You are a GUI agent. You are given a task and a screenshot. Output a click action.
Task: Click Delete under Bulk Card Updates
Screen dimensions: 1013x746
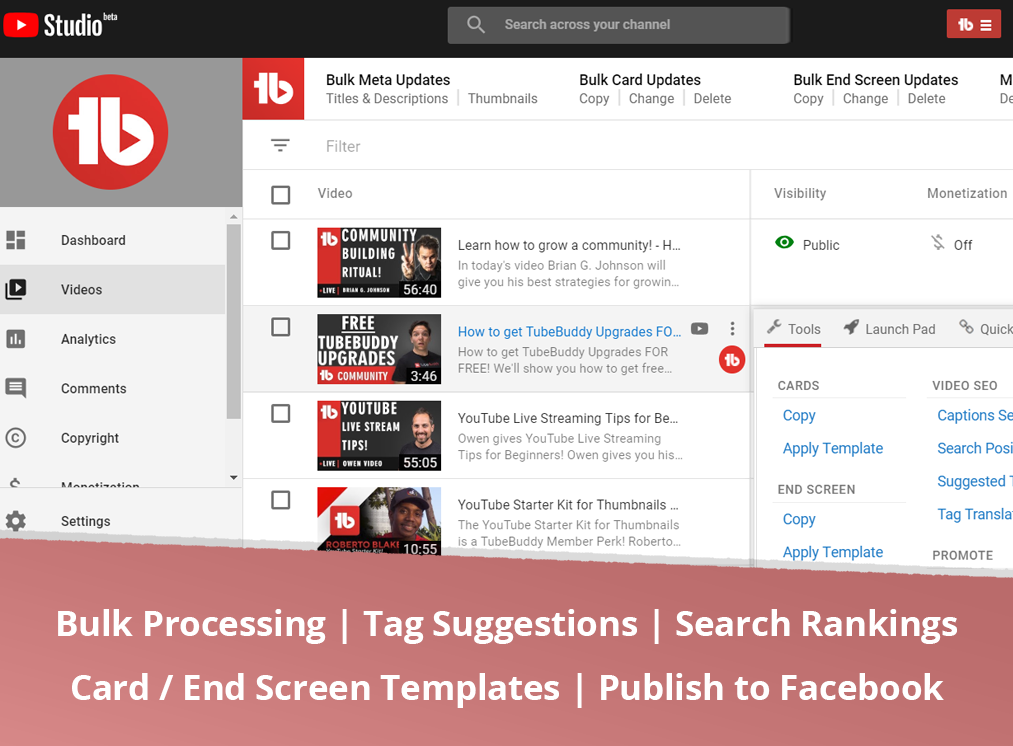click(x=713, y=99)
